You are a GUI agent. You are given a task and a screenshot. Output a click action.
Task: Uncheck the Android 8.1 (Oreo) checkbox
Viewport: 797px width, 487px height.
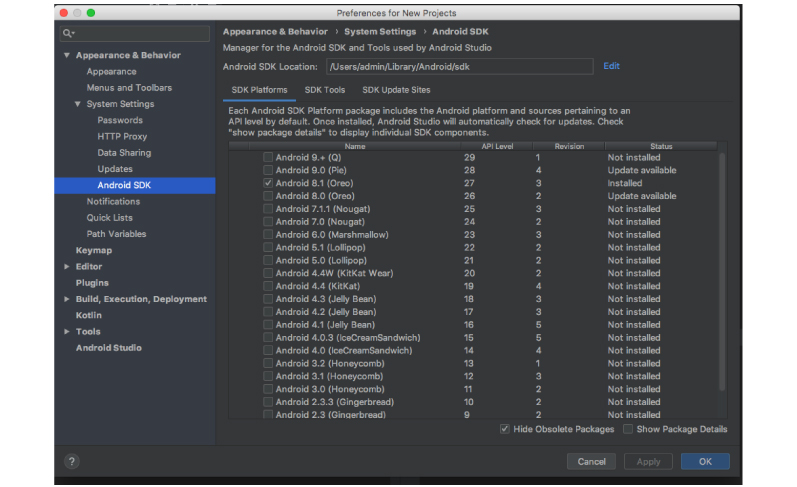[x=267, y=184]
